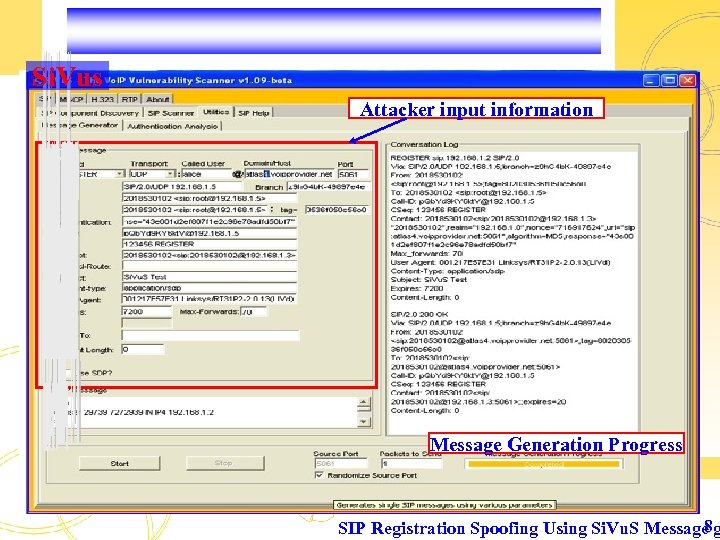
Task: Edit the Subject SiVuS Test field
Action: pyautogui.click(x=209, y=277)
